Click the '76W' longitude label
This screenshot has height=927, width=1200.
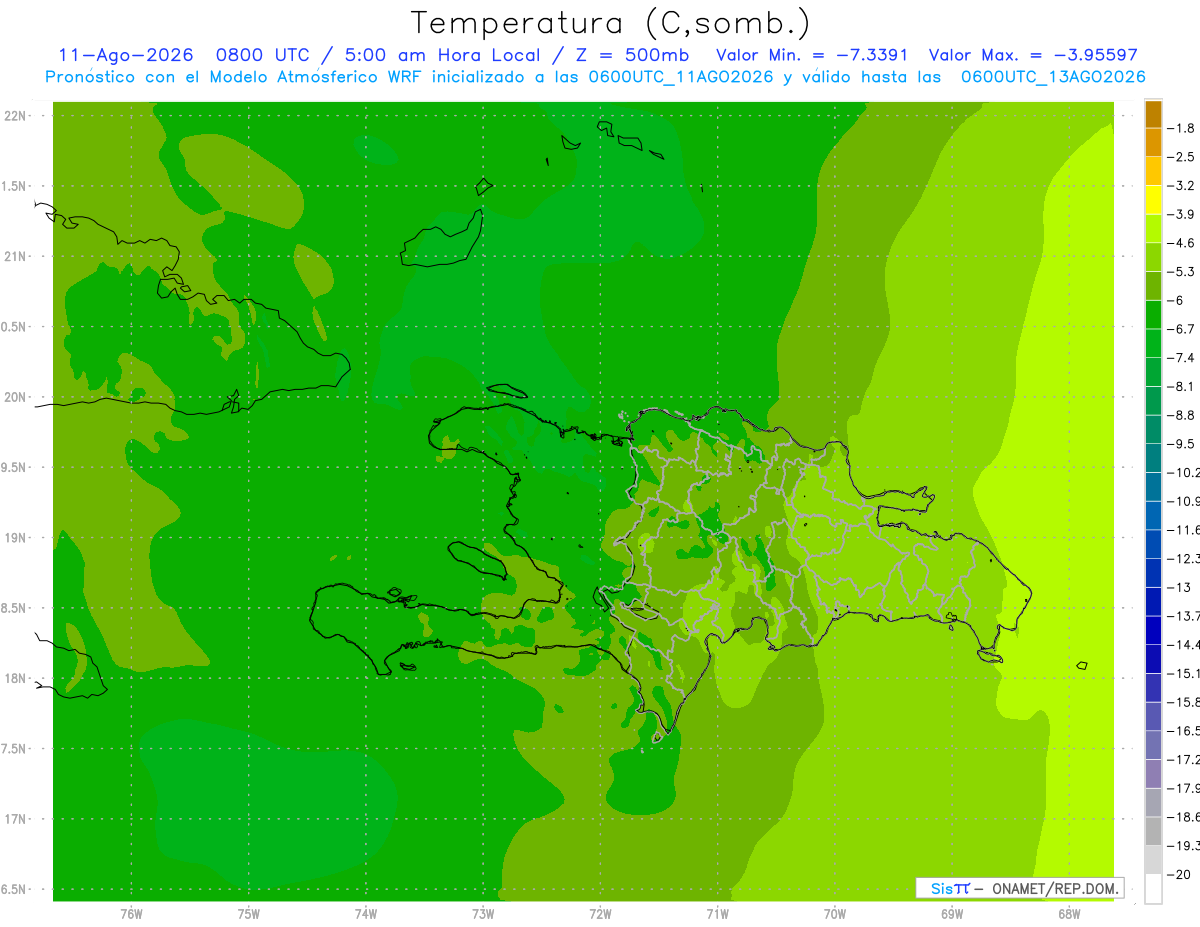tap(131, 914)
